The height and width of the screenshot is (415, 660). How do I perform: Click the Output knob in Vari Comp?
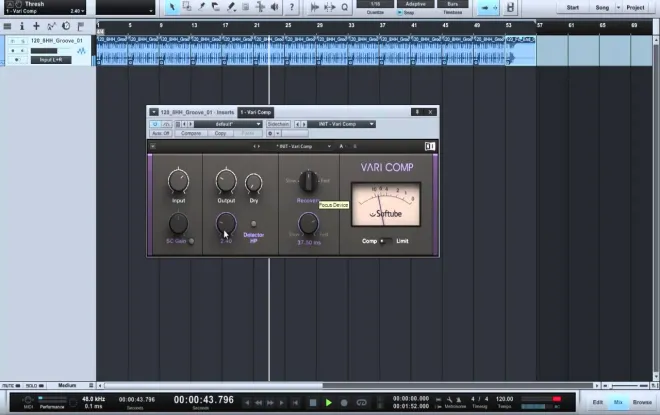point(226,181)
